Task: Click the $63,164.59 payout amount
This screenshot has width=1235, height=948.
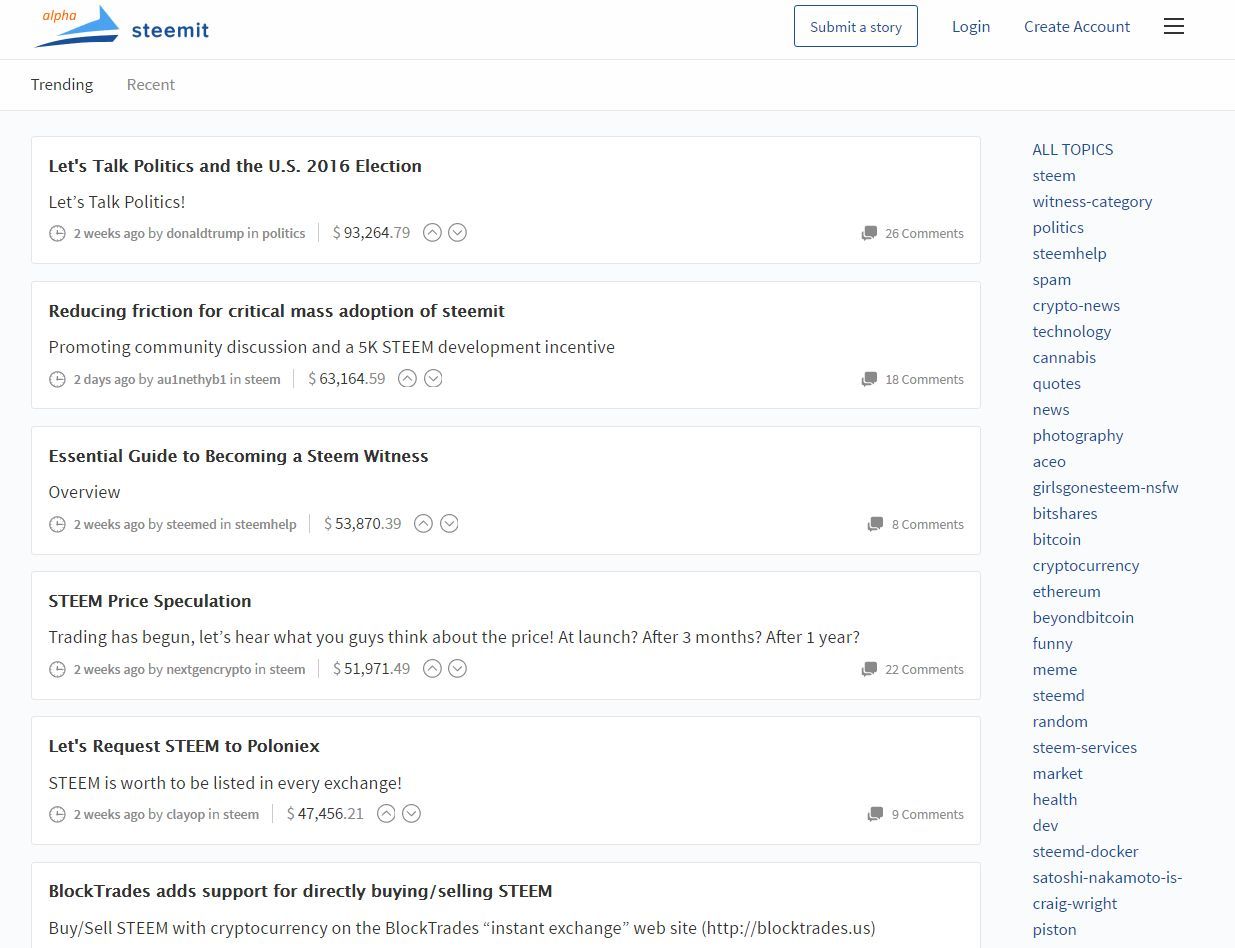Action: pos(347,379)
